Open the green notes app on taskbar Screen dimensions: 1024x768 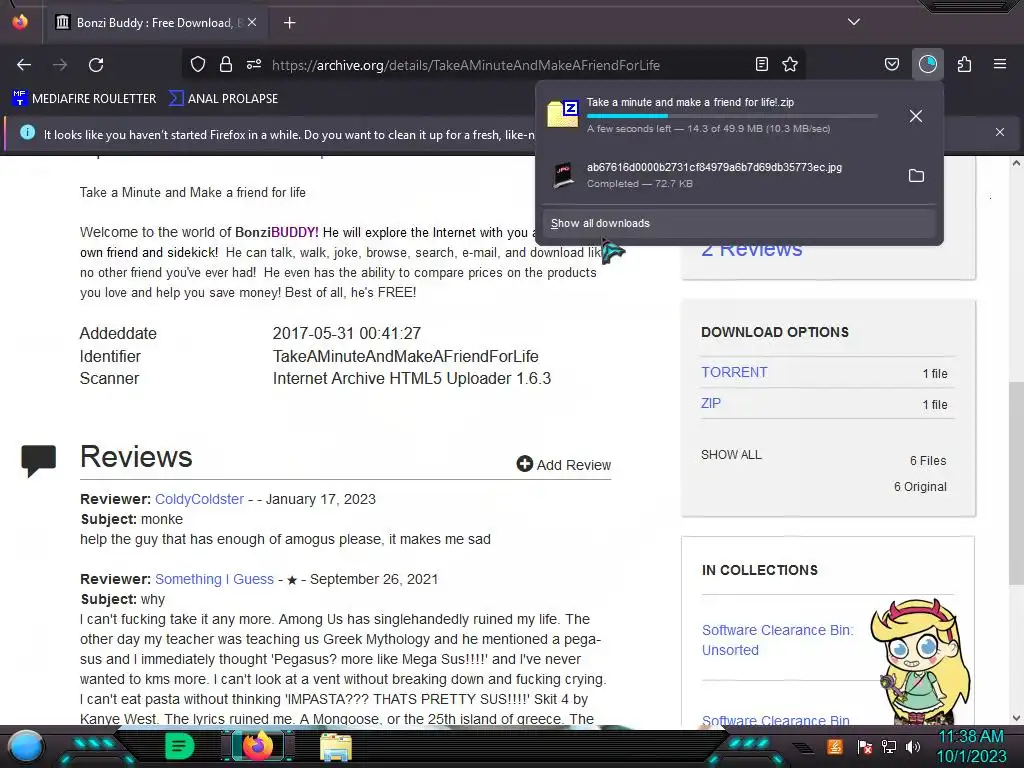pyautogui.click(x=180, y=746)
